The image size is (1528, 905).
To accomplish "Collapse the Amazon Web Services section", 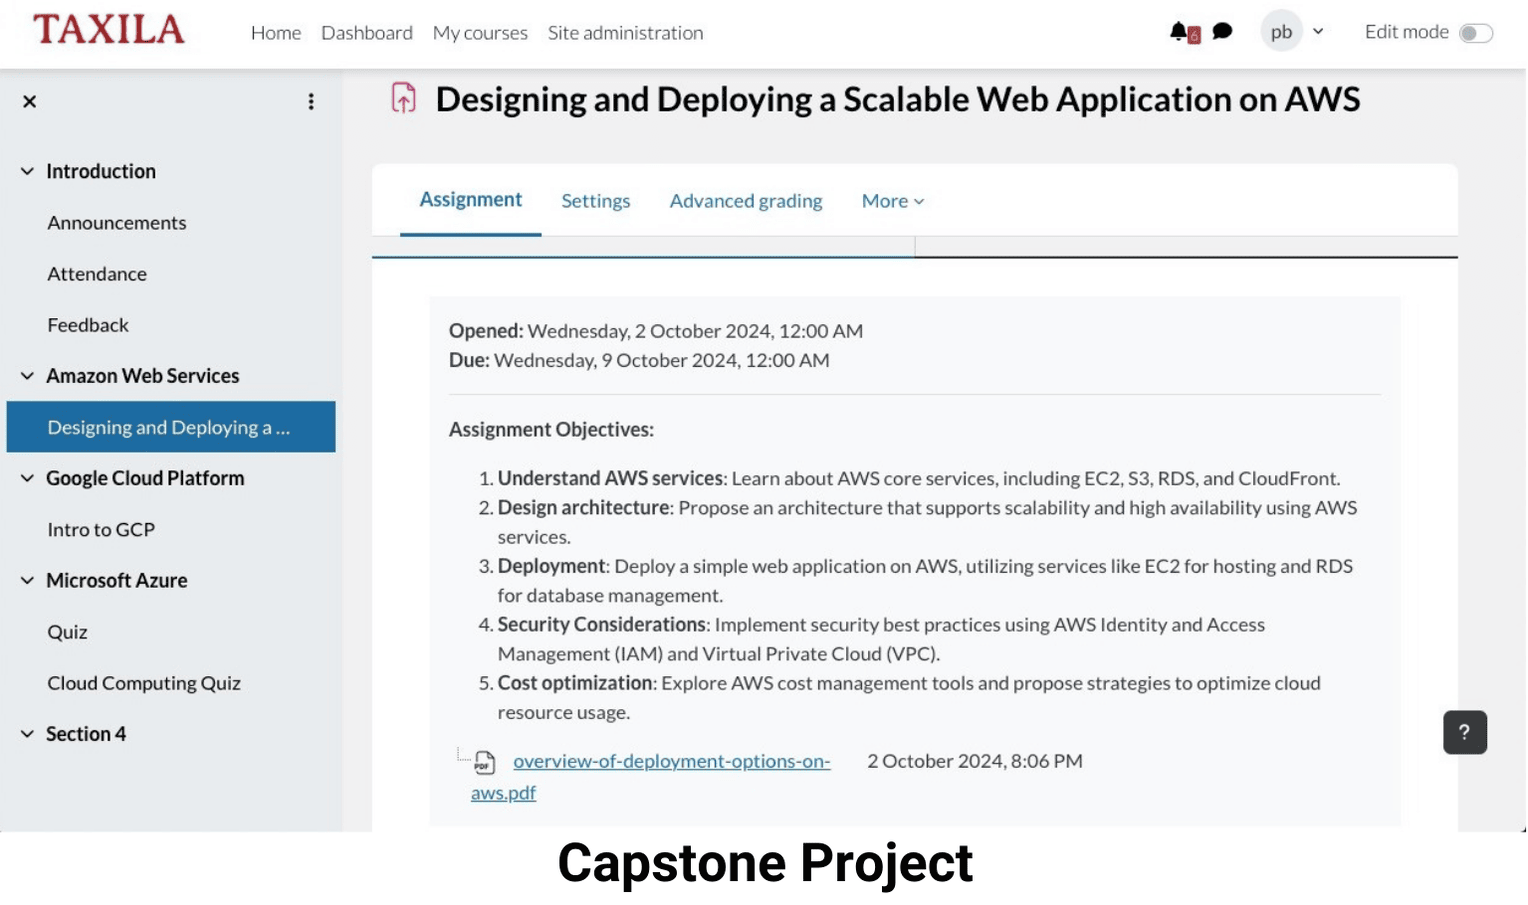I will 27,376.
